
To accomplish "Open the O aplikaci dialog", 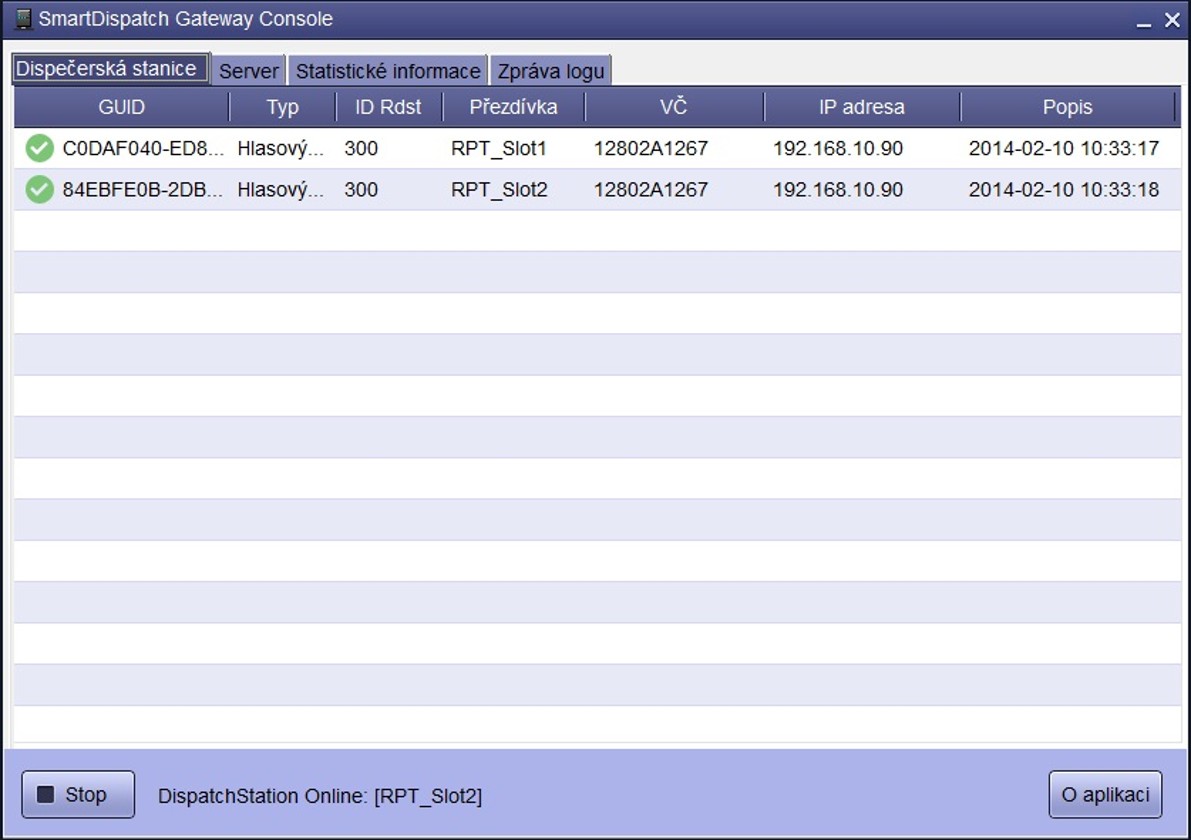I will 1105,794.
